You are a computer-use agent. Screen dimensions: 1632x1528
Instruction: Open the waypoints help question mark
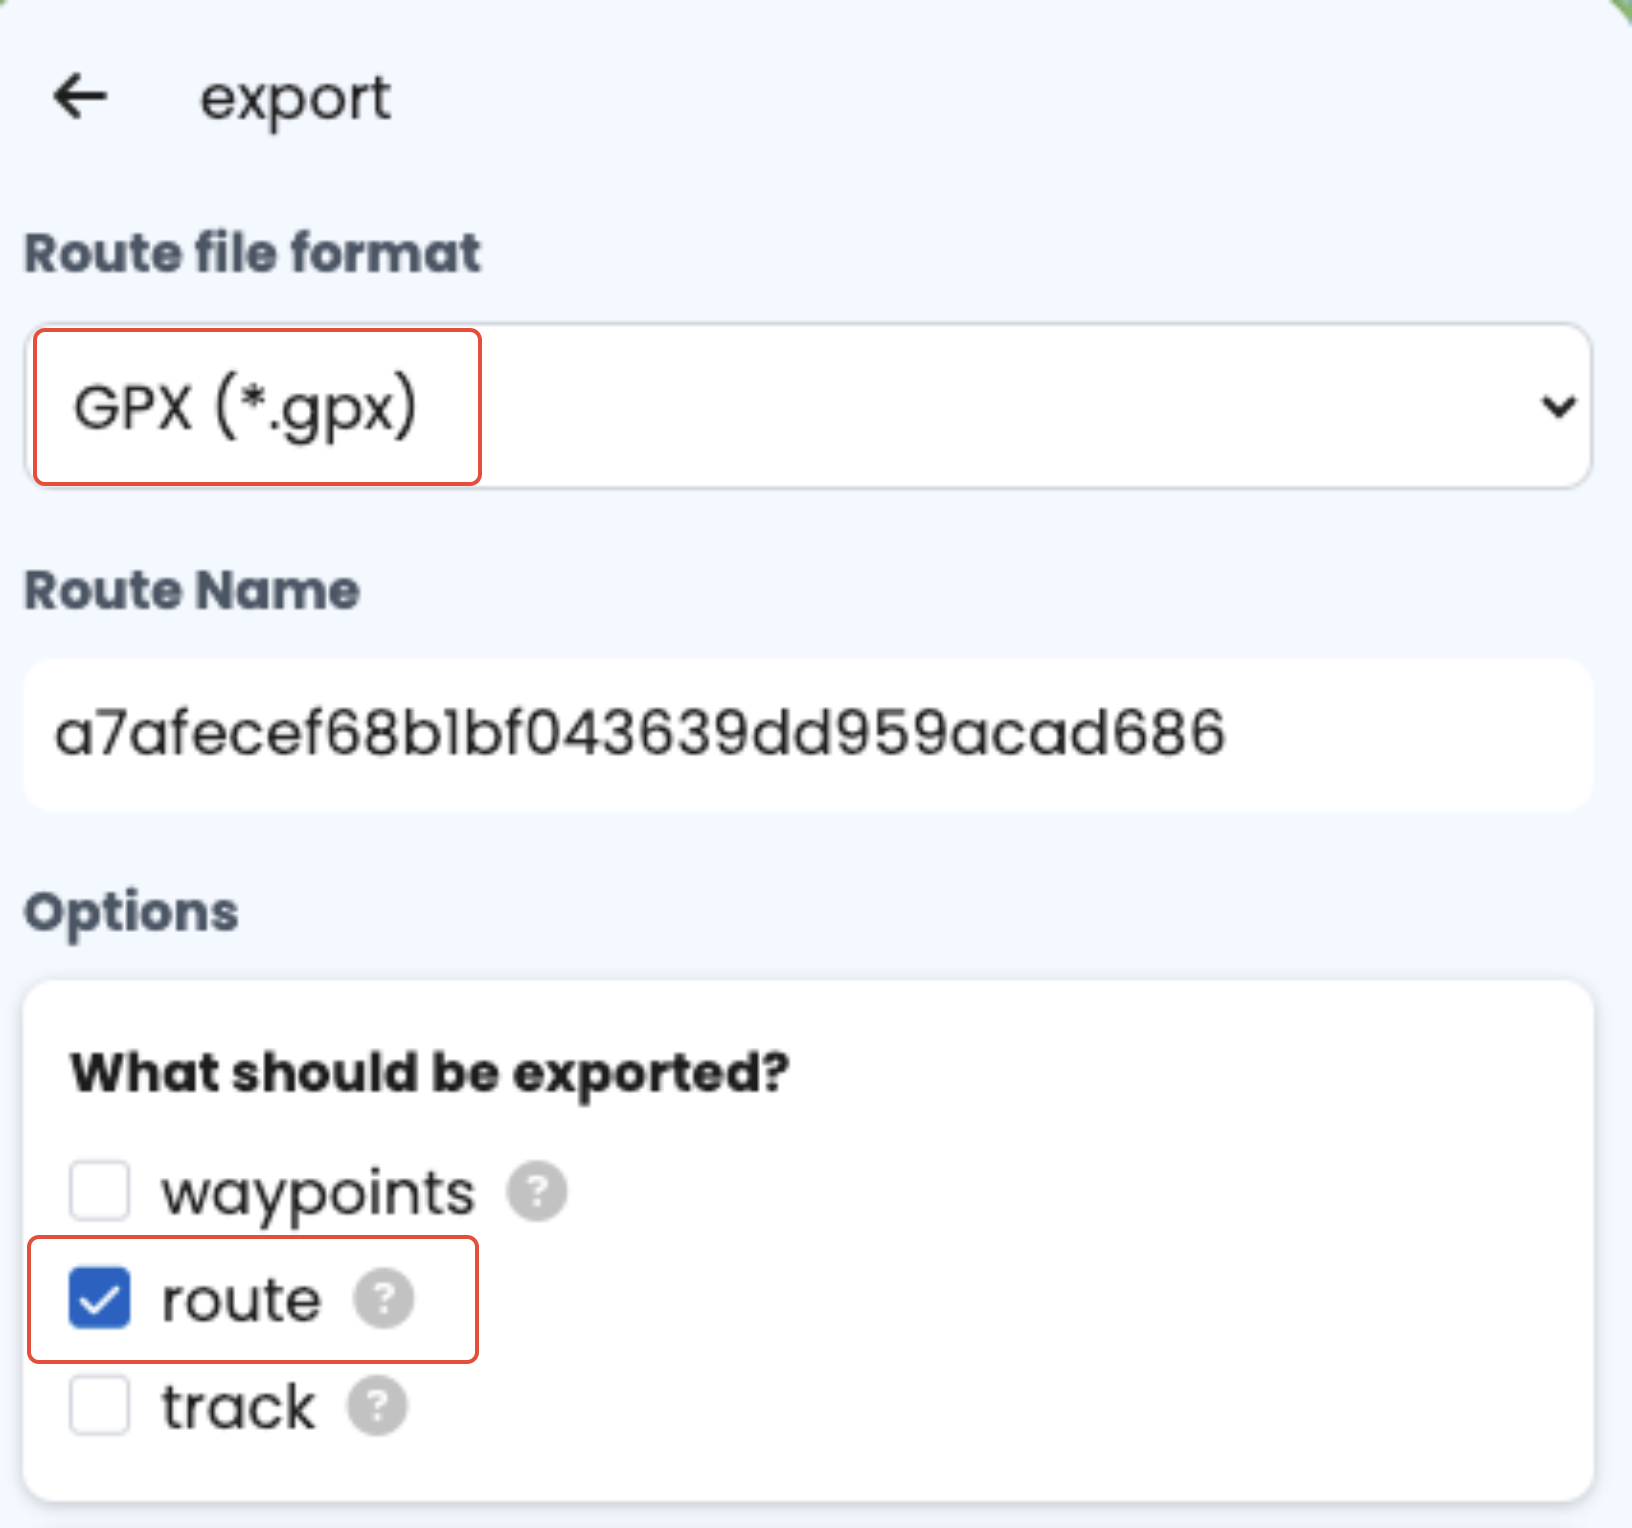pos(537,1191)
